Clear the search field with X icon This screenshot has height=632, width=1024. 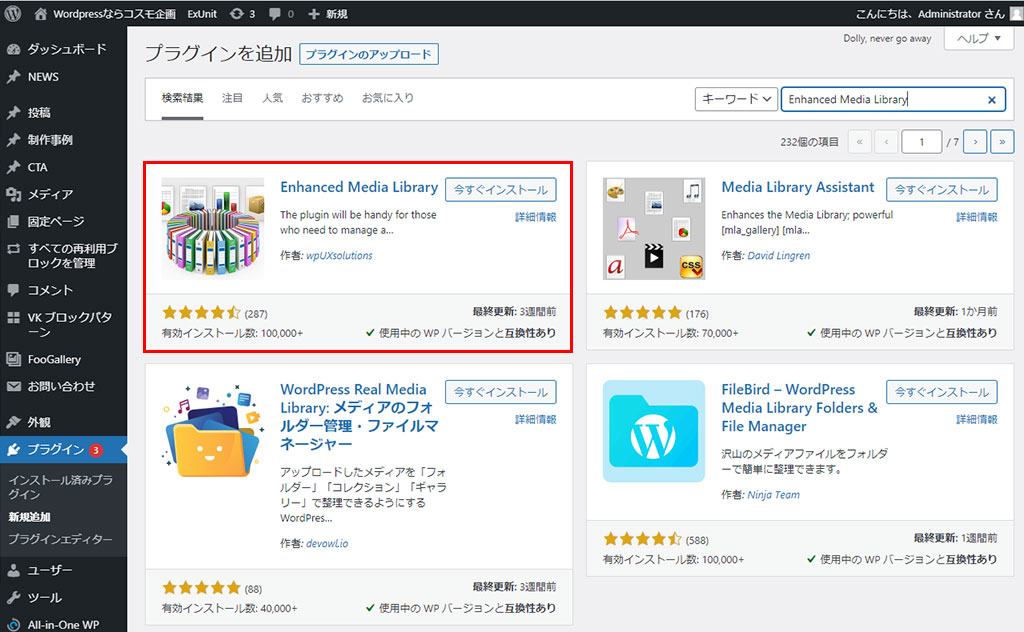pyautogui.click(x=992, y=100)
